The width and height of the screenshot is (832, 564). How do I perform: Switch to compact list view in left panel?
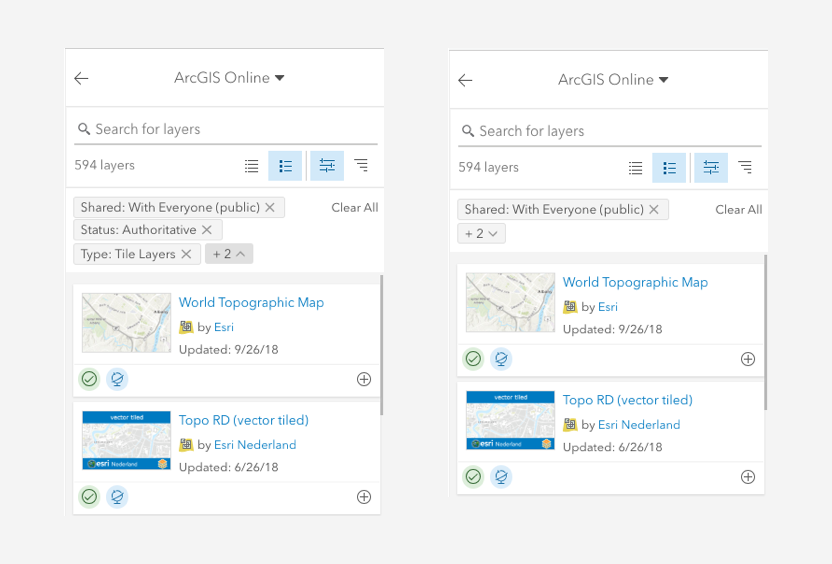tap(252, 166)
